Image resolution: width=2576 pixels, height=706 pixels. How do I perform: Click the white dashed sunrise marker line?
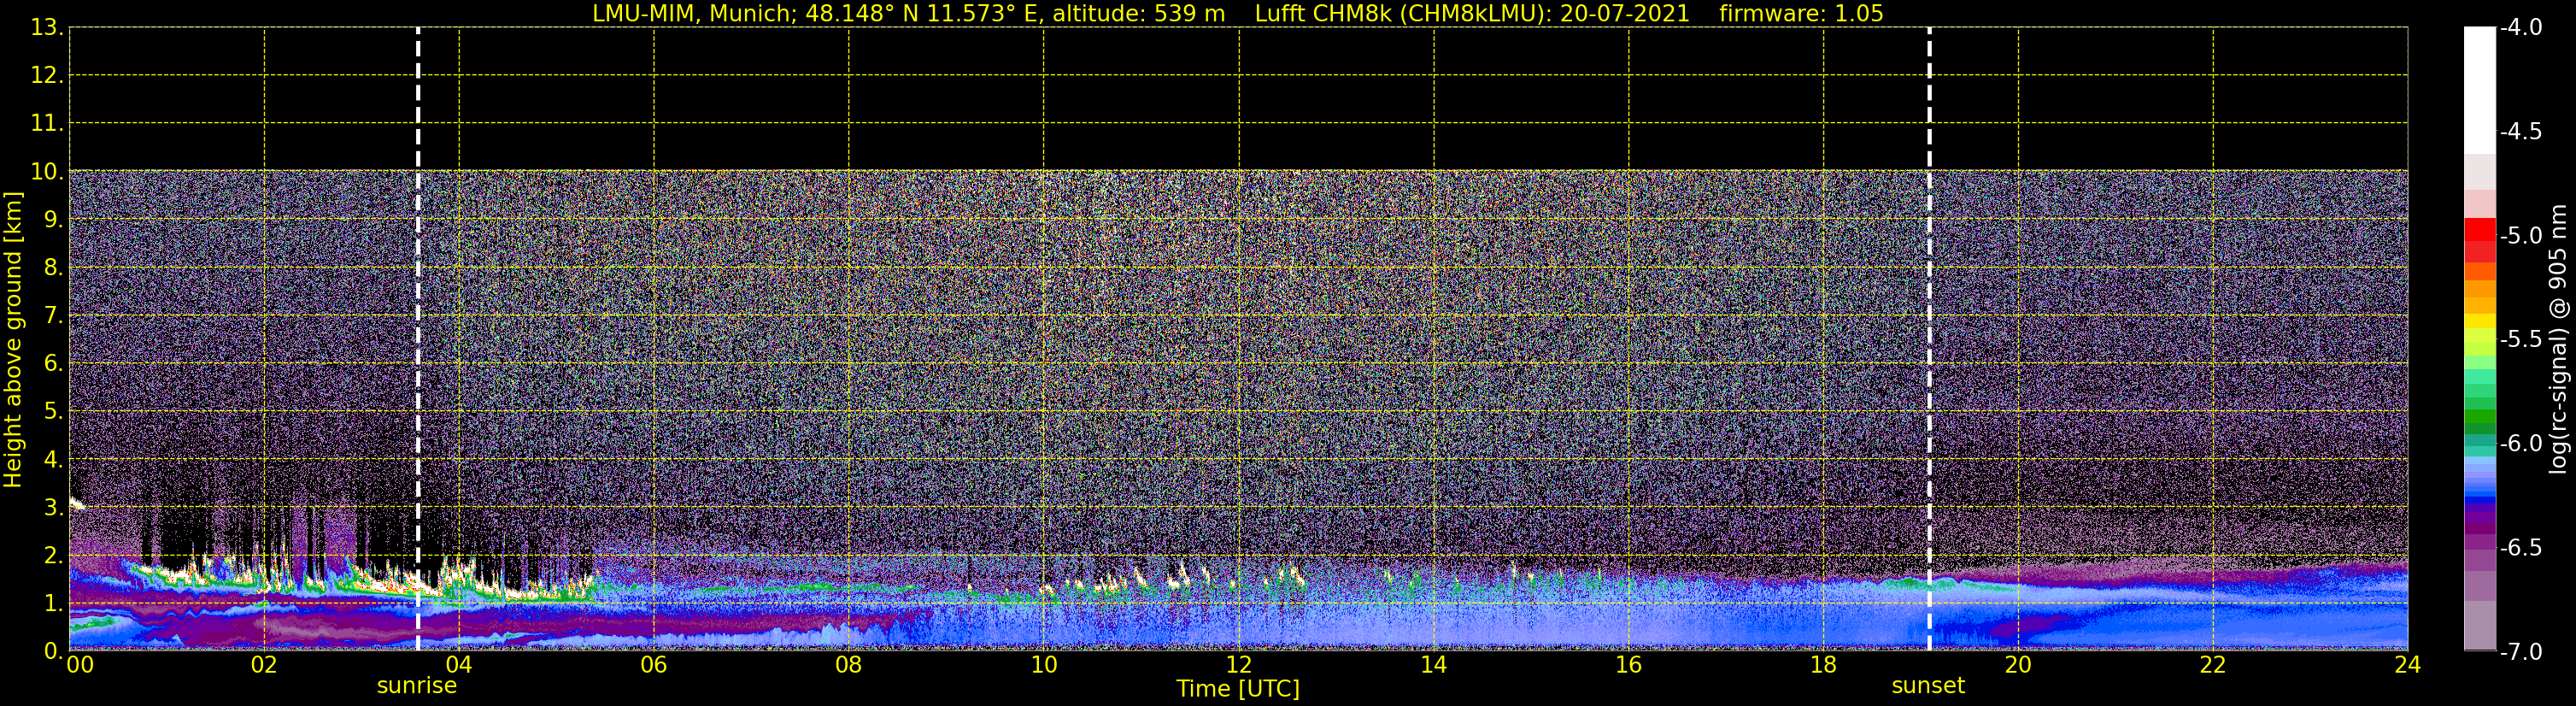click(x=418, y=339)
